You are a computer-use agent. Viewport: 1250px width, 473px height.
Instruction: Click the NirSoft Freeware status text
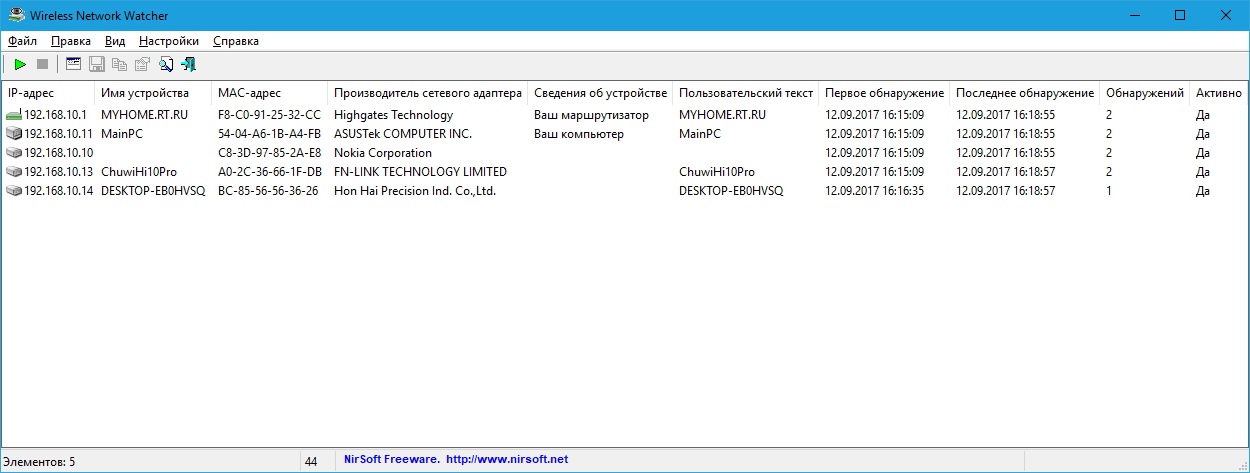[391, 460]
